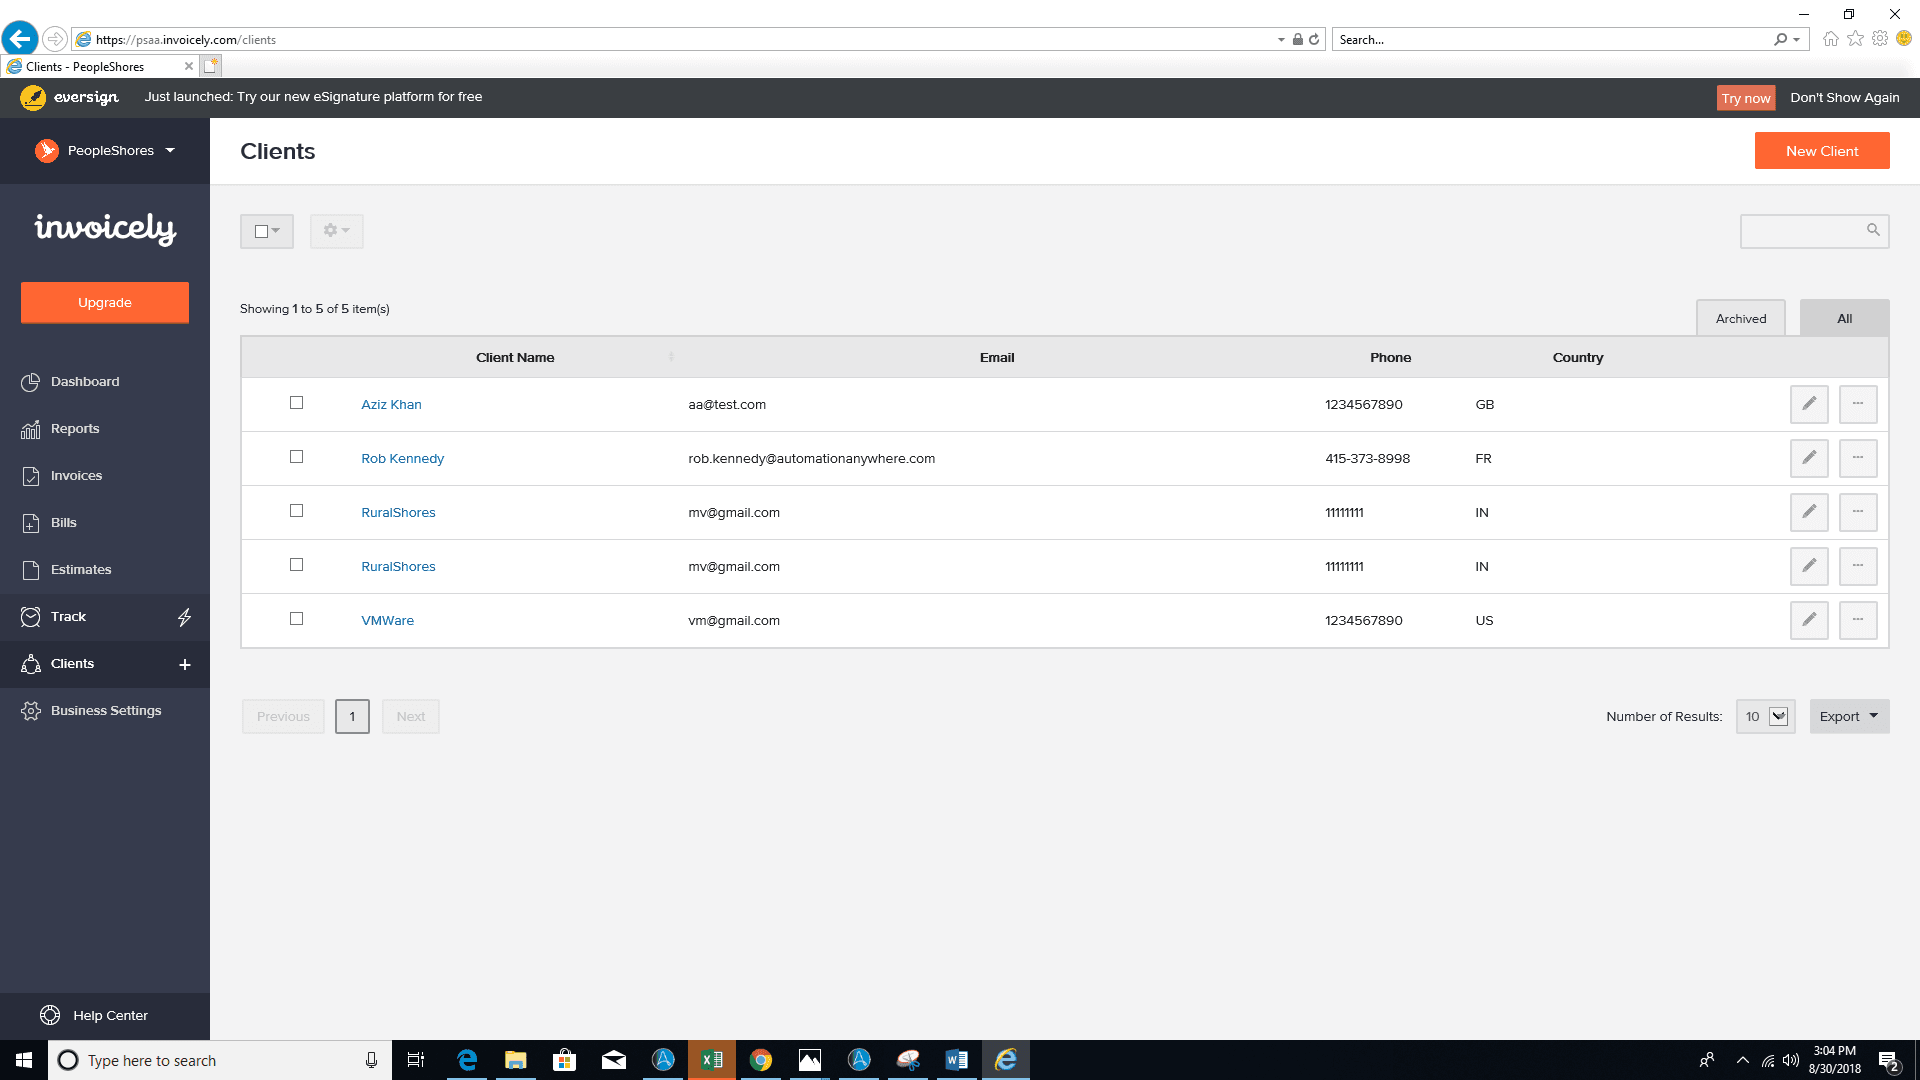Click the Track lightning bolt icon
The image size is (1920, 1080).
click(x=185, y=617)
